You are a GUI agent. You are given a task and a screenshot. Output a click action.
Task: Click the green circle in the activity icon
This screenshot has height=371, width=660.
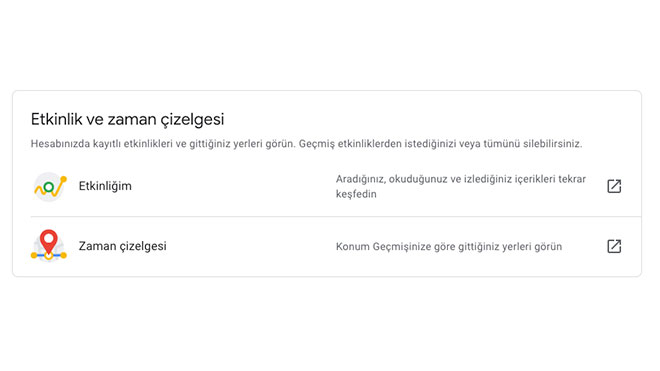point(49,187)
